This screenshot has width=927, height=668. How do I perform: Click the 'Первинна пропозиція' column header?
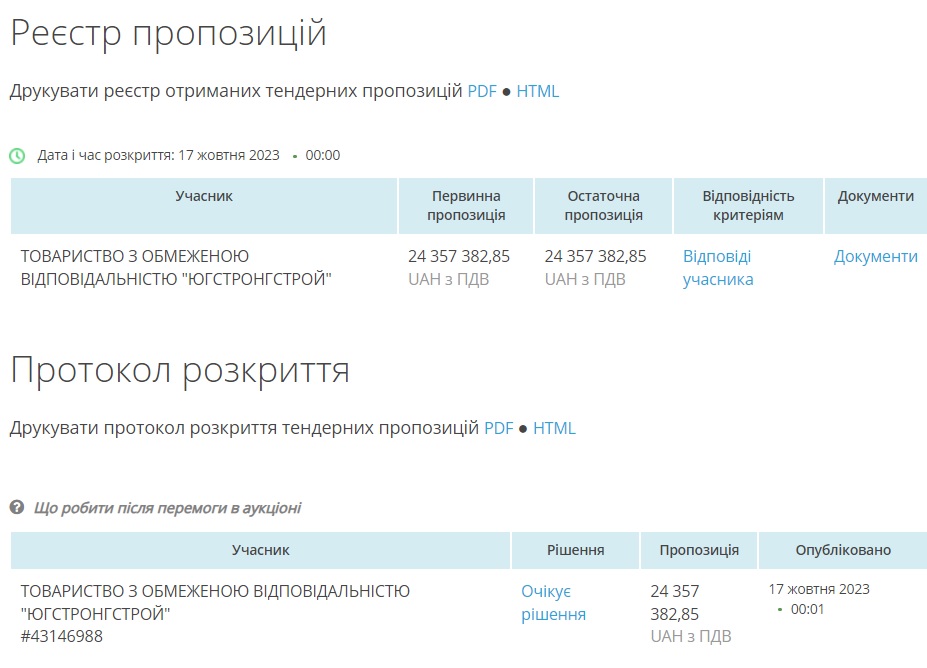click(466, 205)
